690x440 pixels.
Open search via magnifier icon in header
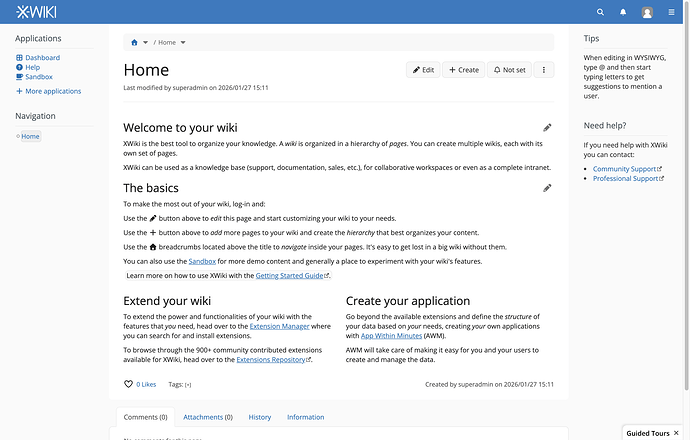point(600,12)
